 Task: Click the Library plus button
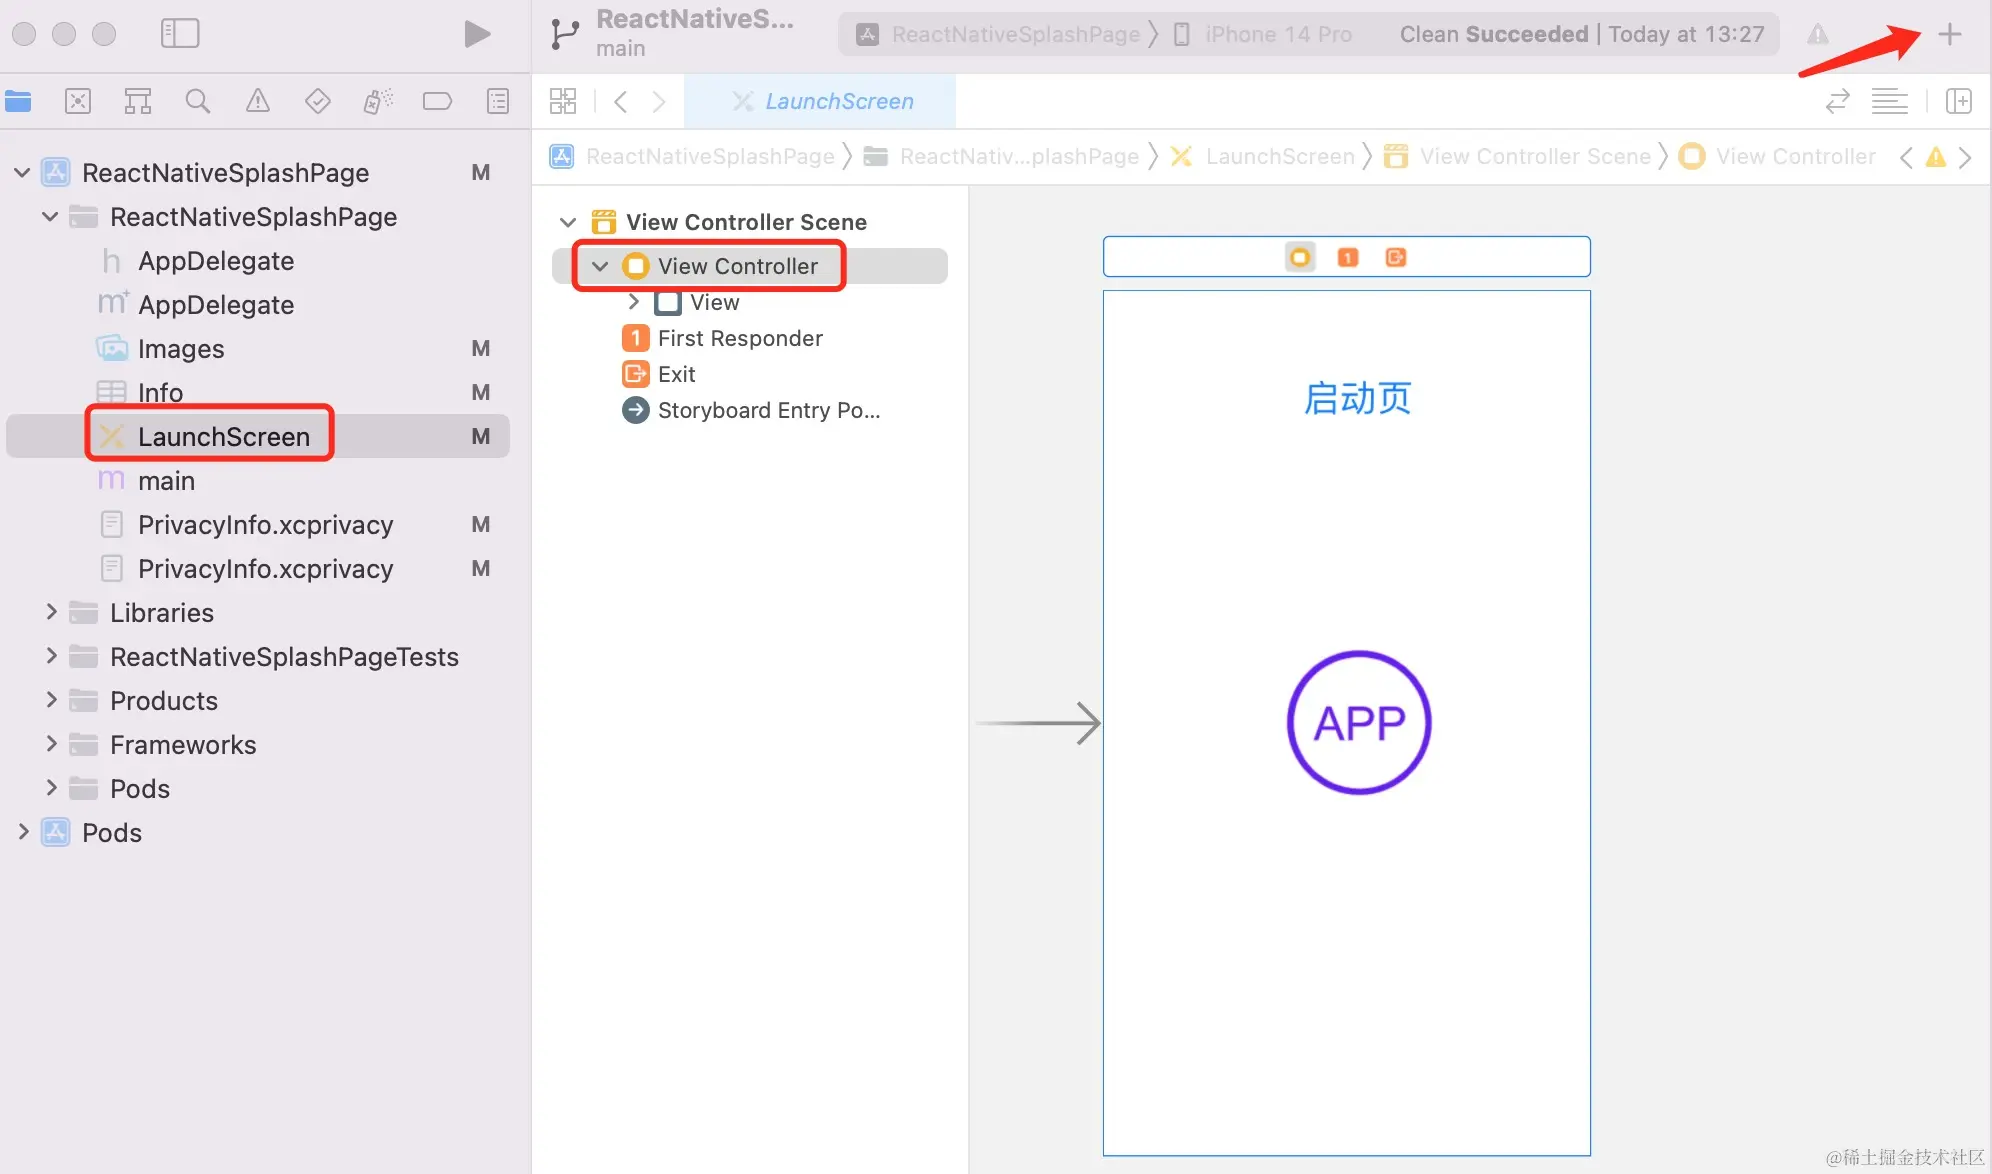click(1949, 34)
